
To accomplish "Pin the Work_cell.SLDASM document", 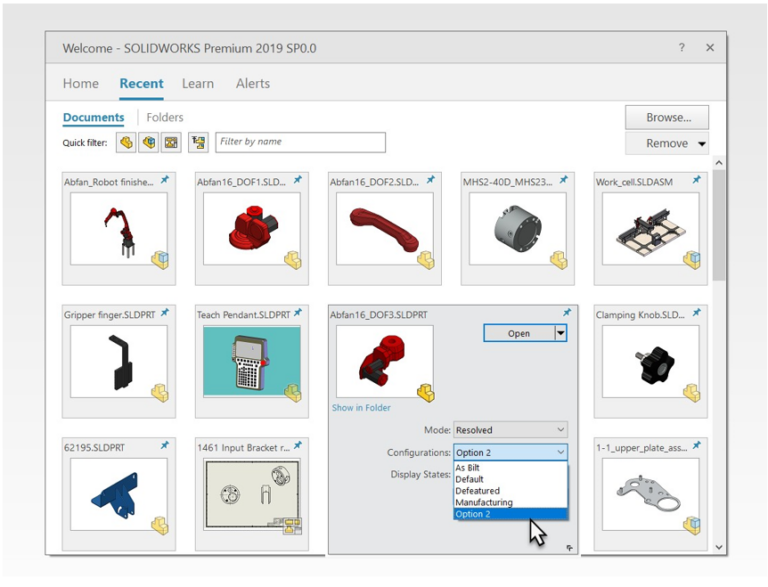I will [x=696, y=181].
